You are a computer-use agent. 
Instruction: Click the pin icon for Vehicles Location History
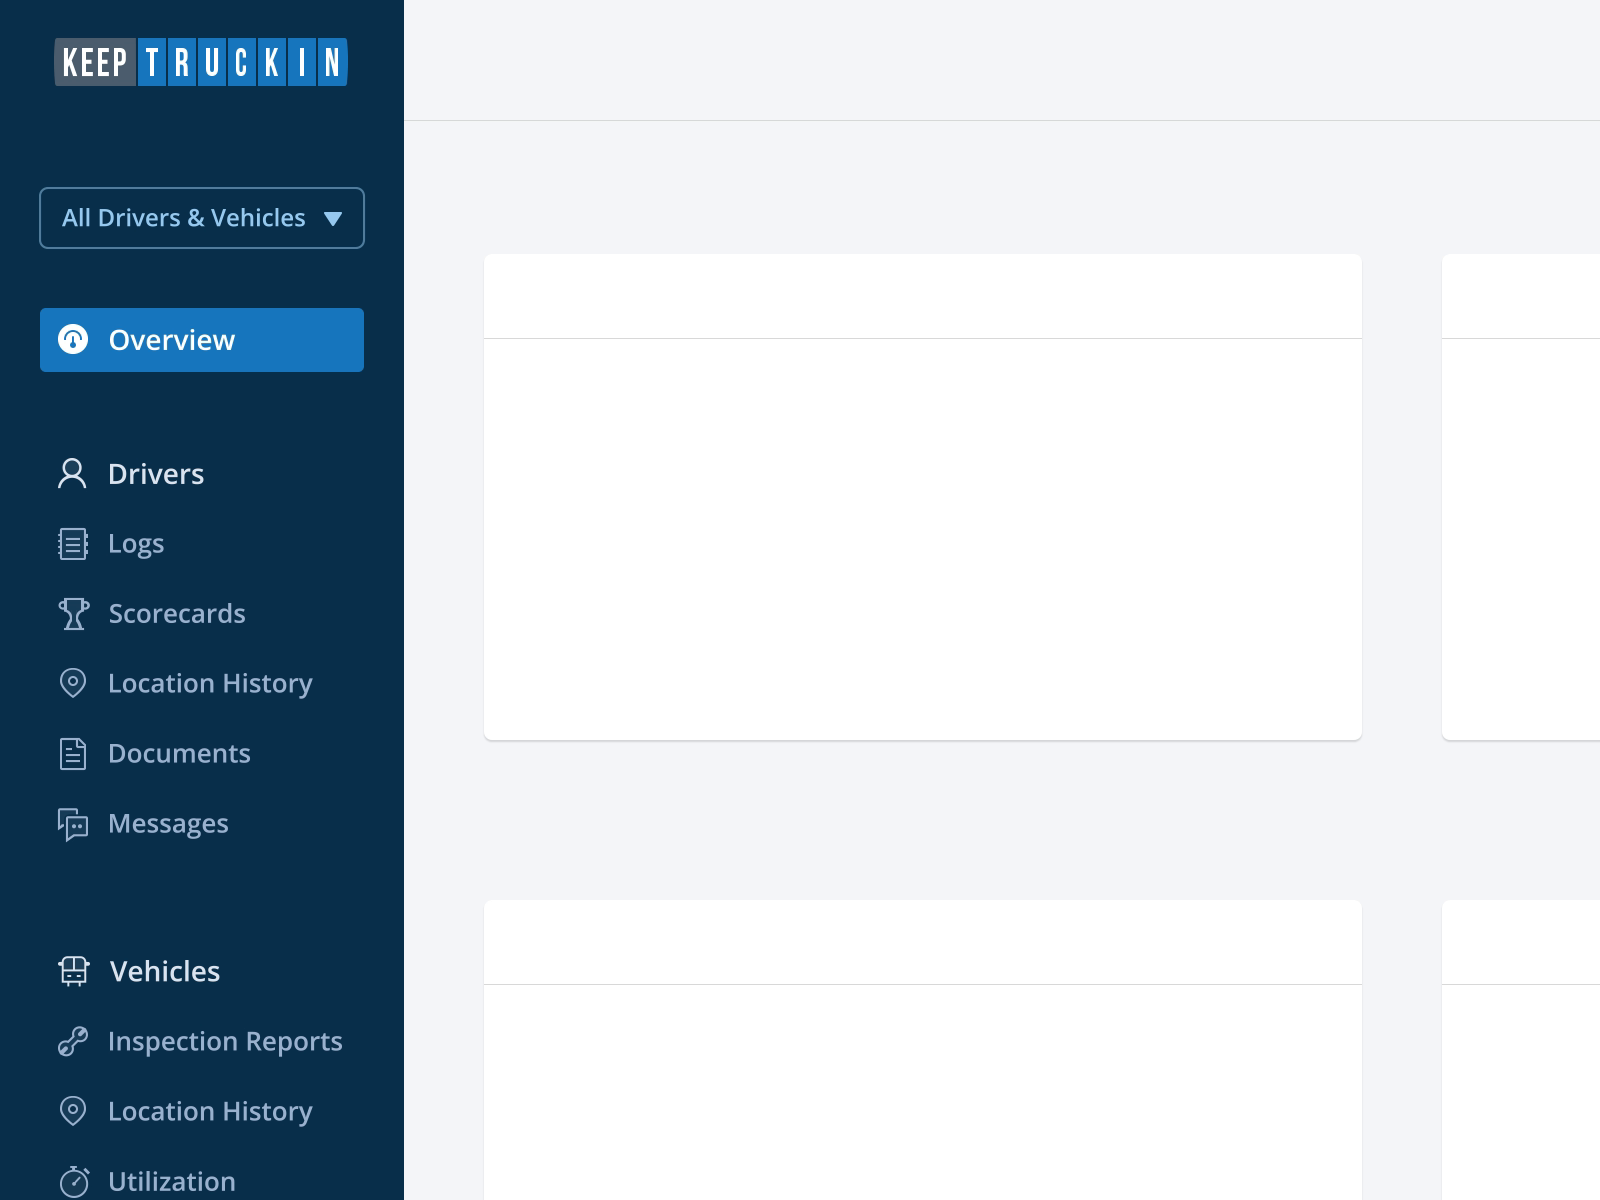click(73, 1112)
